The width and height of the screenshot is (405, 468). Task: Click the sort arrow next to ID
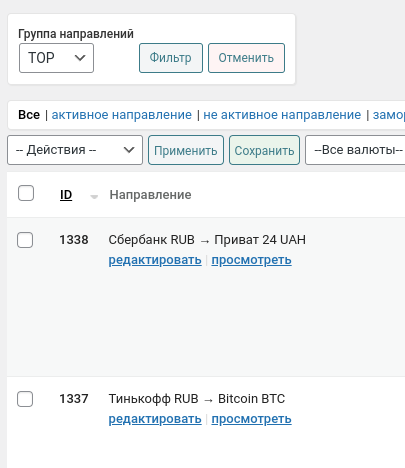pos(94,197)
